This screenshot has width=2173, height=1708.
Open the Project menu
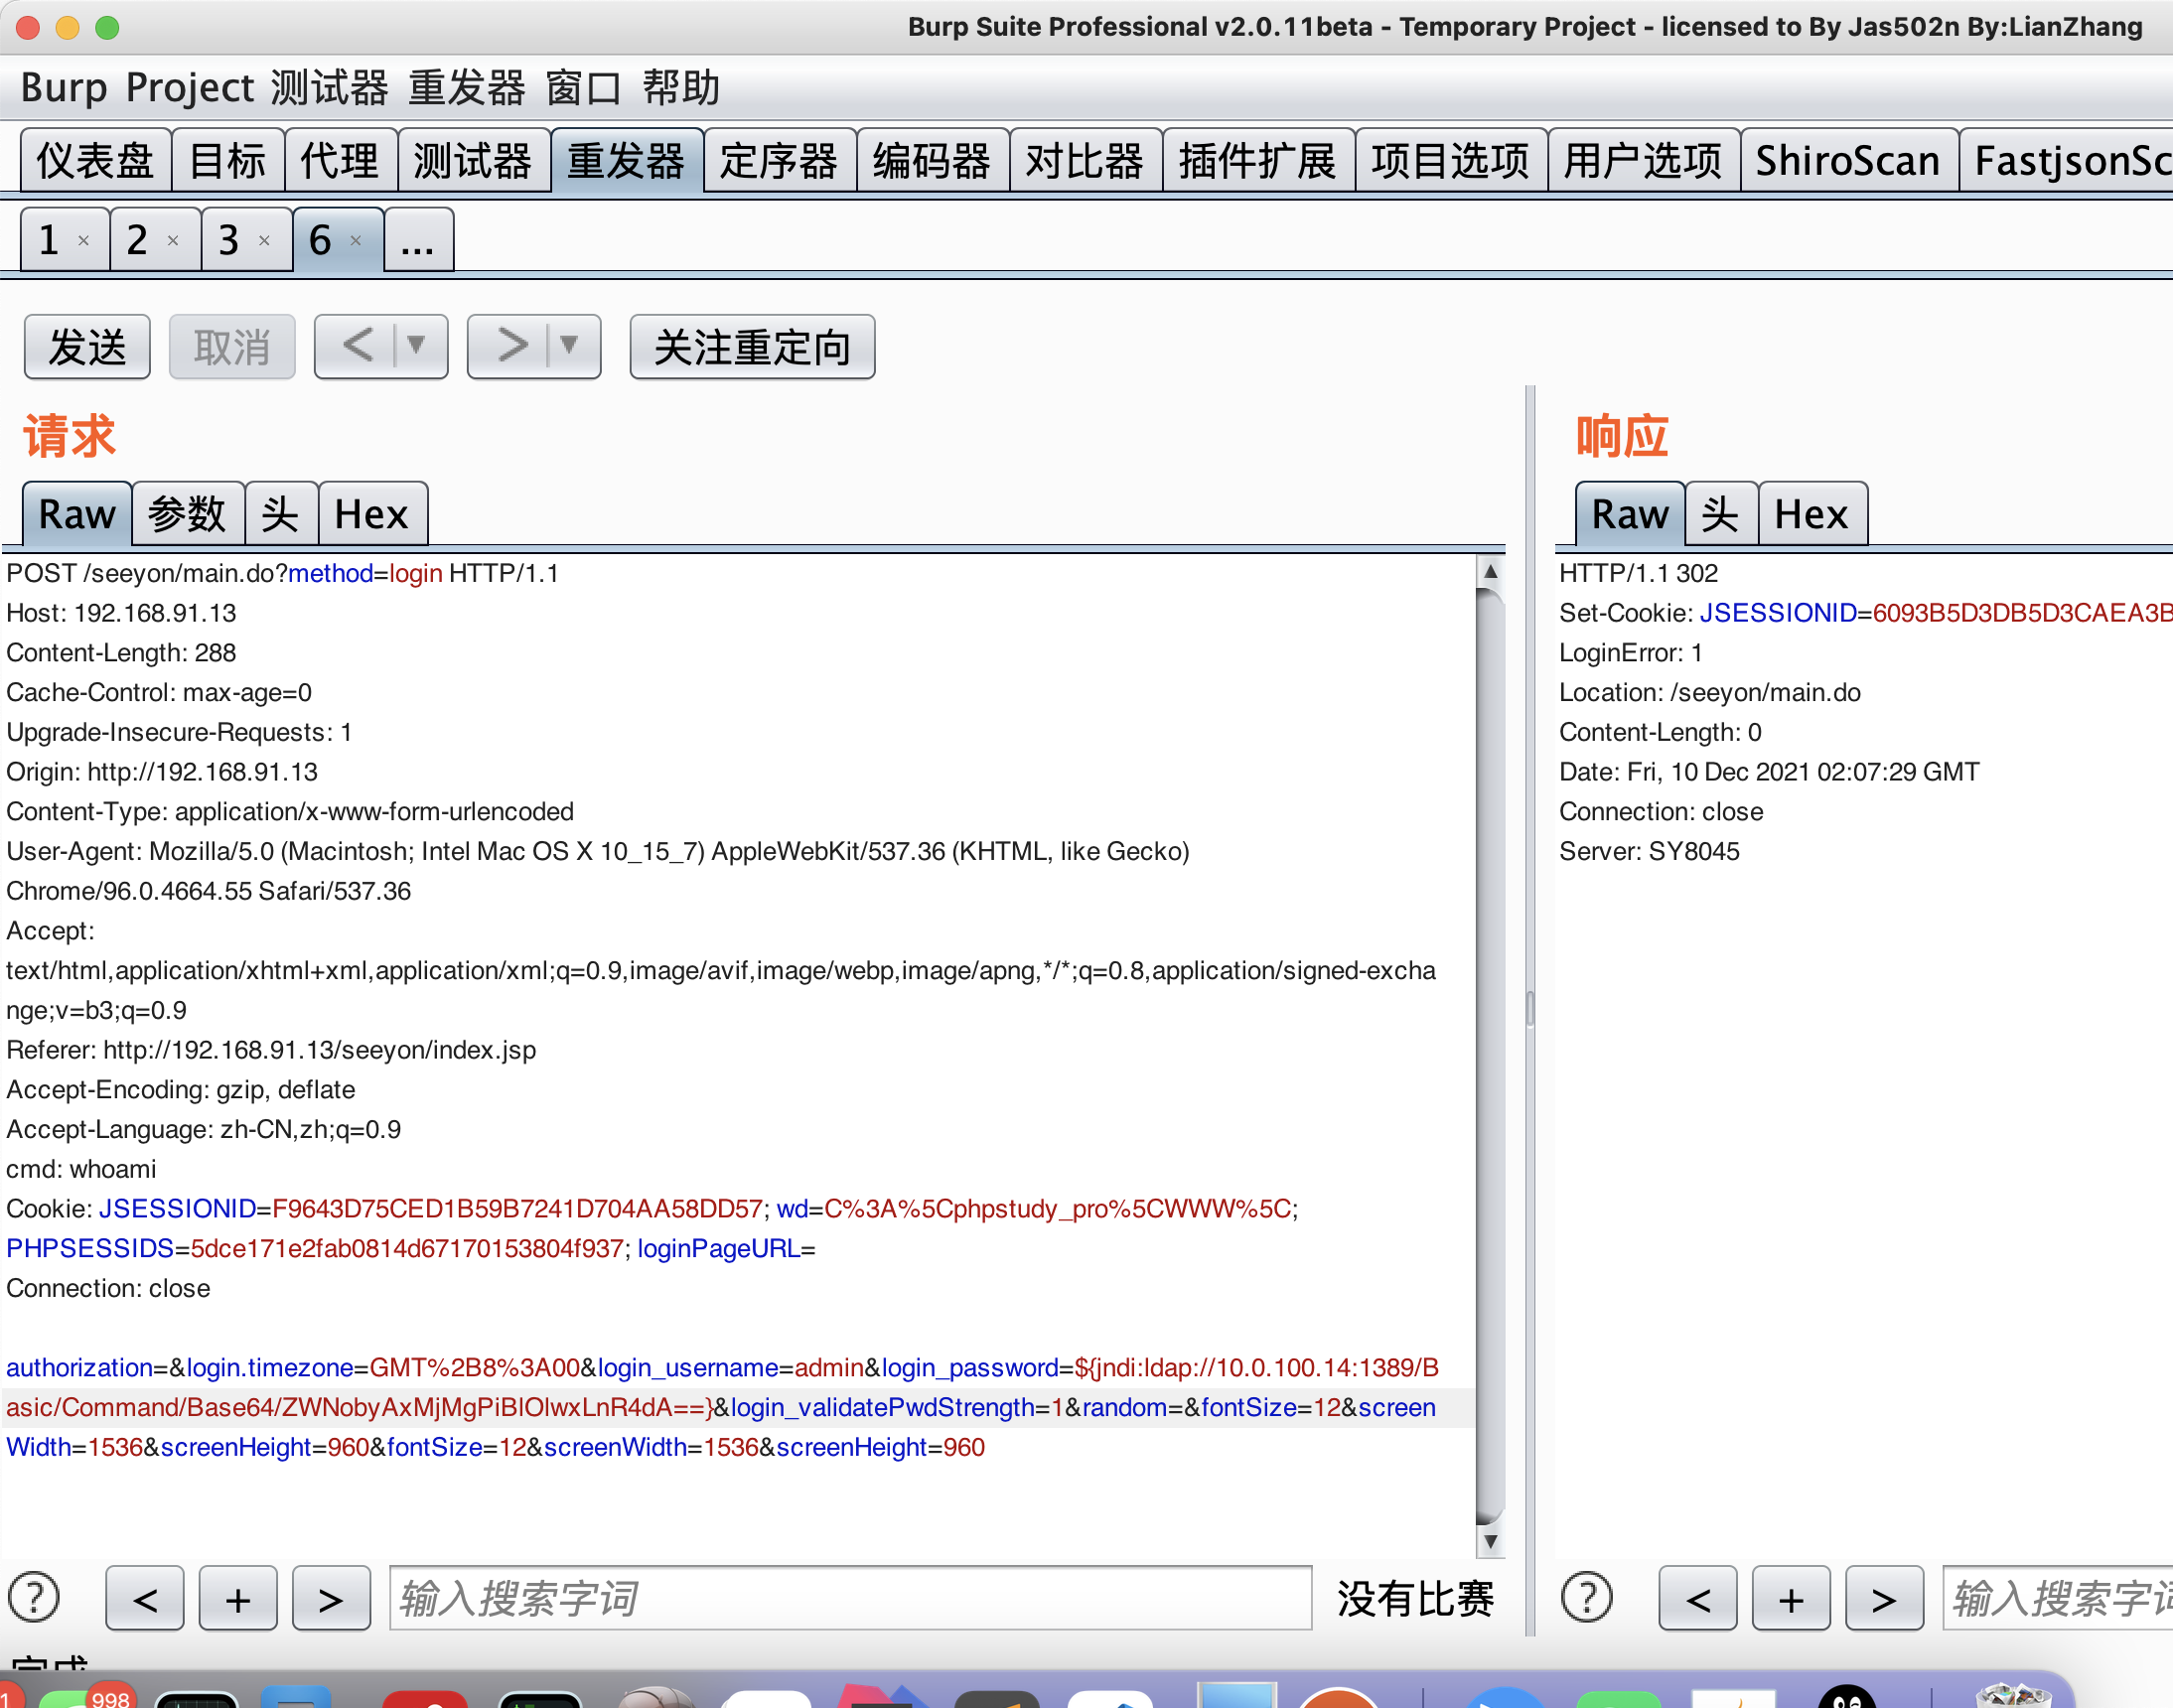[x=190, y=88]
